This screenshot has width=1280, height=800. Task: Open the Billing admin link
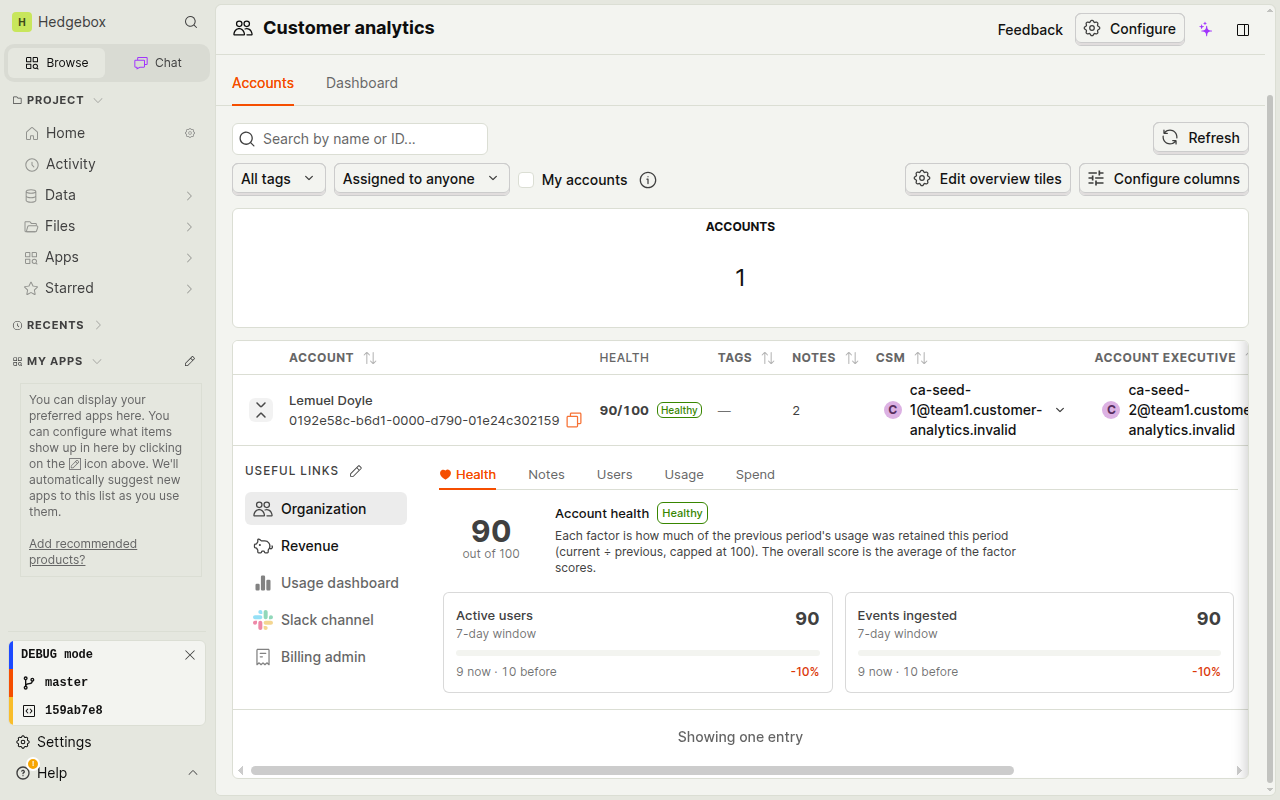point(326,657)
